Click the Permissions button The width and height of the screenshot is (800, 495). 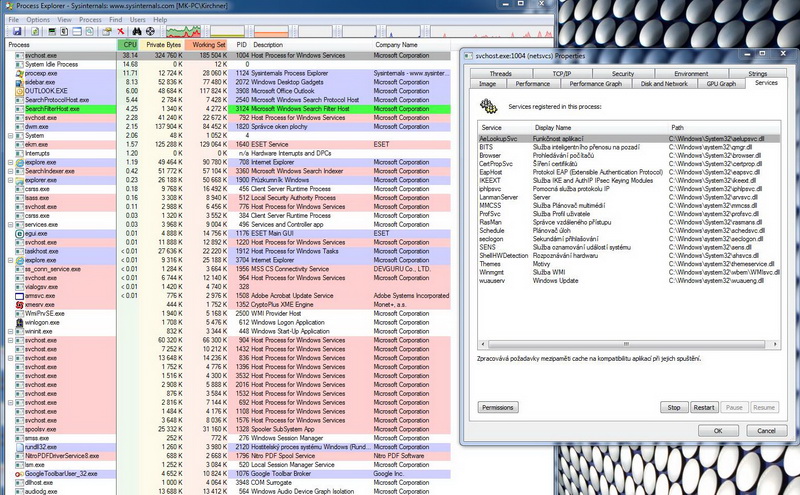(x=498, y=407)
